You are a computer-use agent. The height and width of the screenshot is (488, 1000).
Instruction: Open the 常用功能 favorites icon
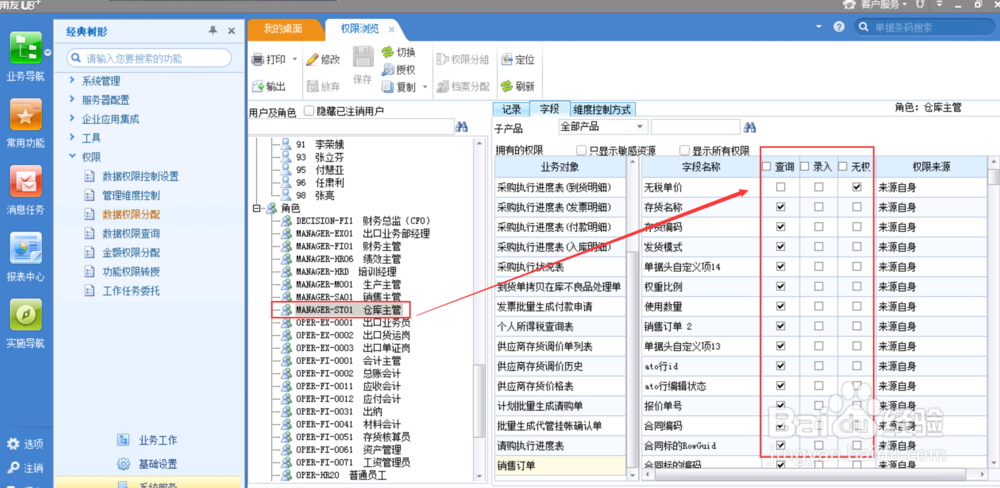[26, 115]
